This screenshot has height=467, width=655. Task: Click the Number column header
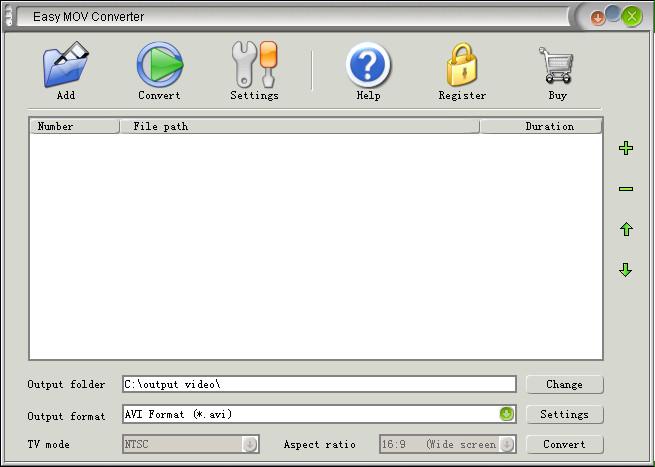tap(74, 127)
